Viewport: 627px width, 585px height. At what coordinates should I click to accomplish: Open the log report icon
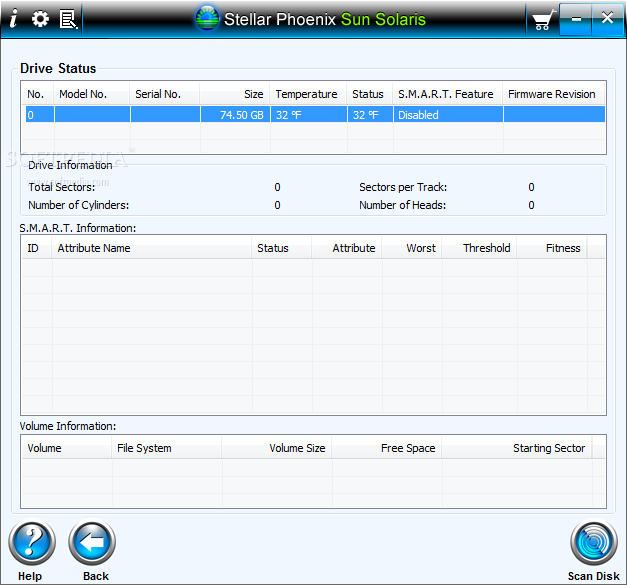point(68,19)
